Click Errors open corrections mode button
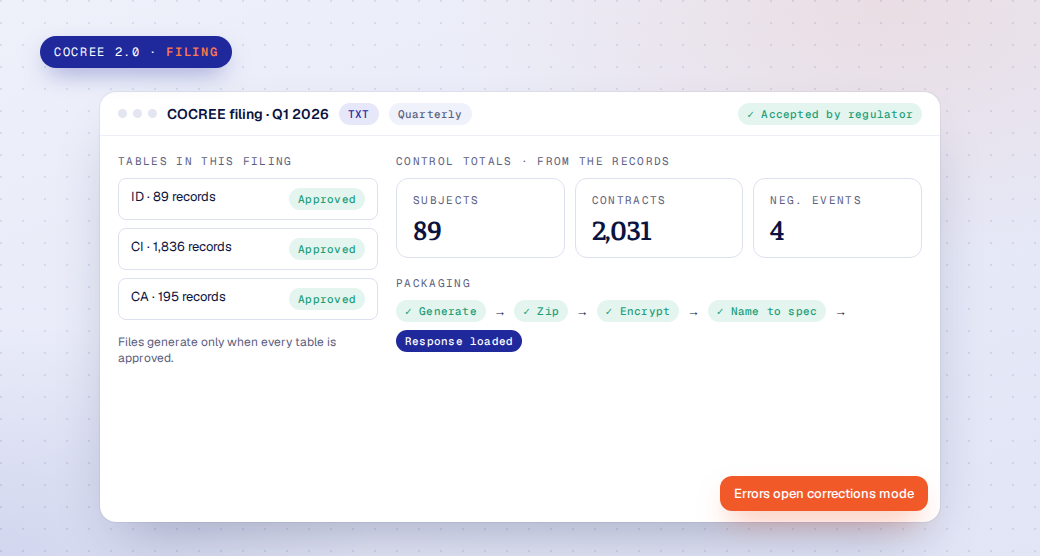This screenshot has height=556, width=1040. coord(824,494)
